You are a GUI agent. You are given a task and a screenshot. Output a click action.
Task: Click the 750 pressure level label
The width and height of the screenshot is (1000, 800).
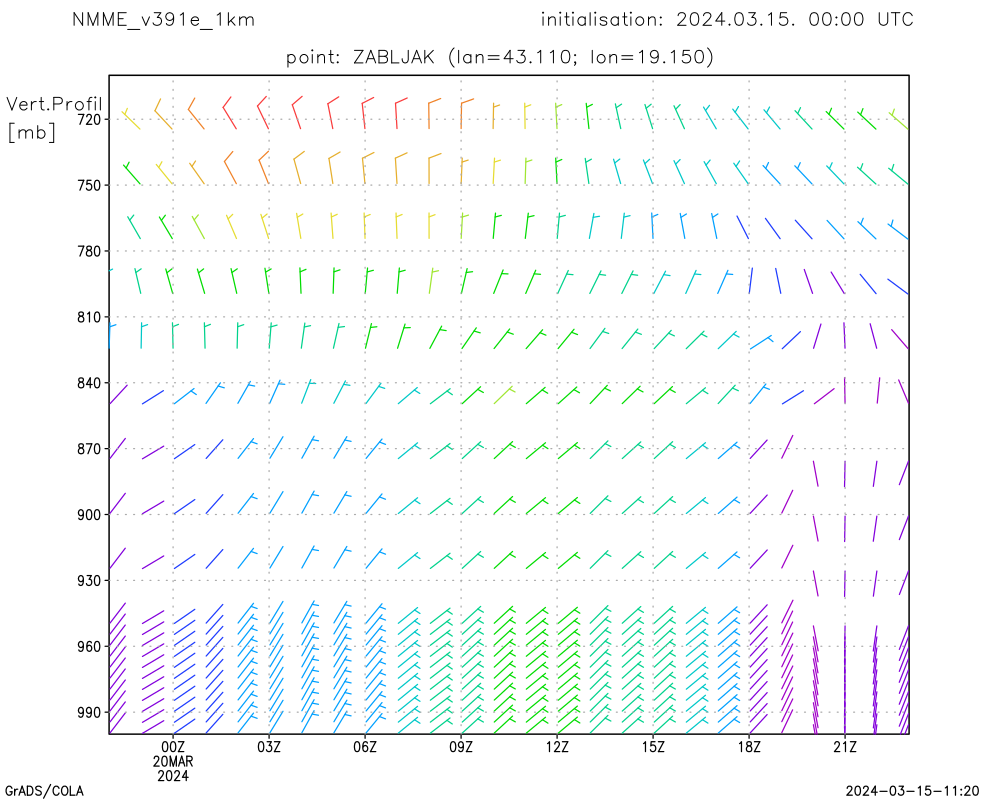(x=89, y=185)
